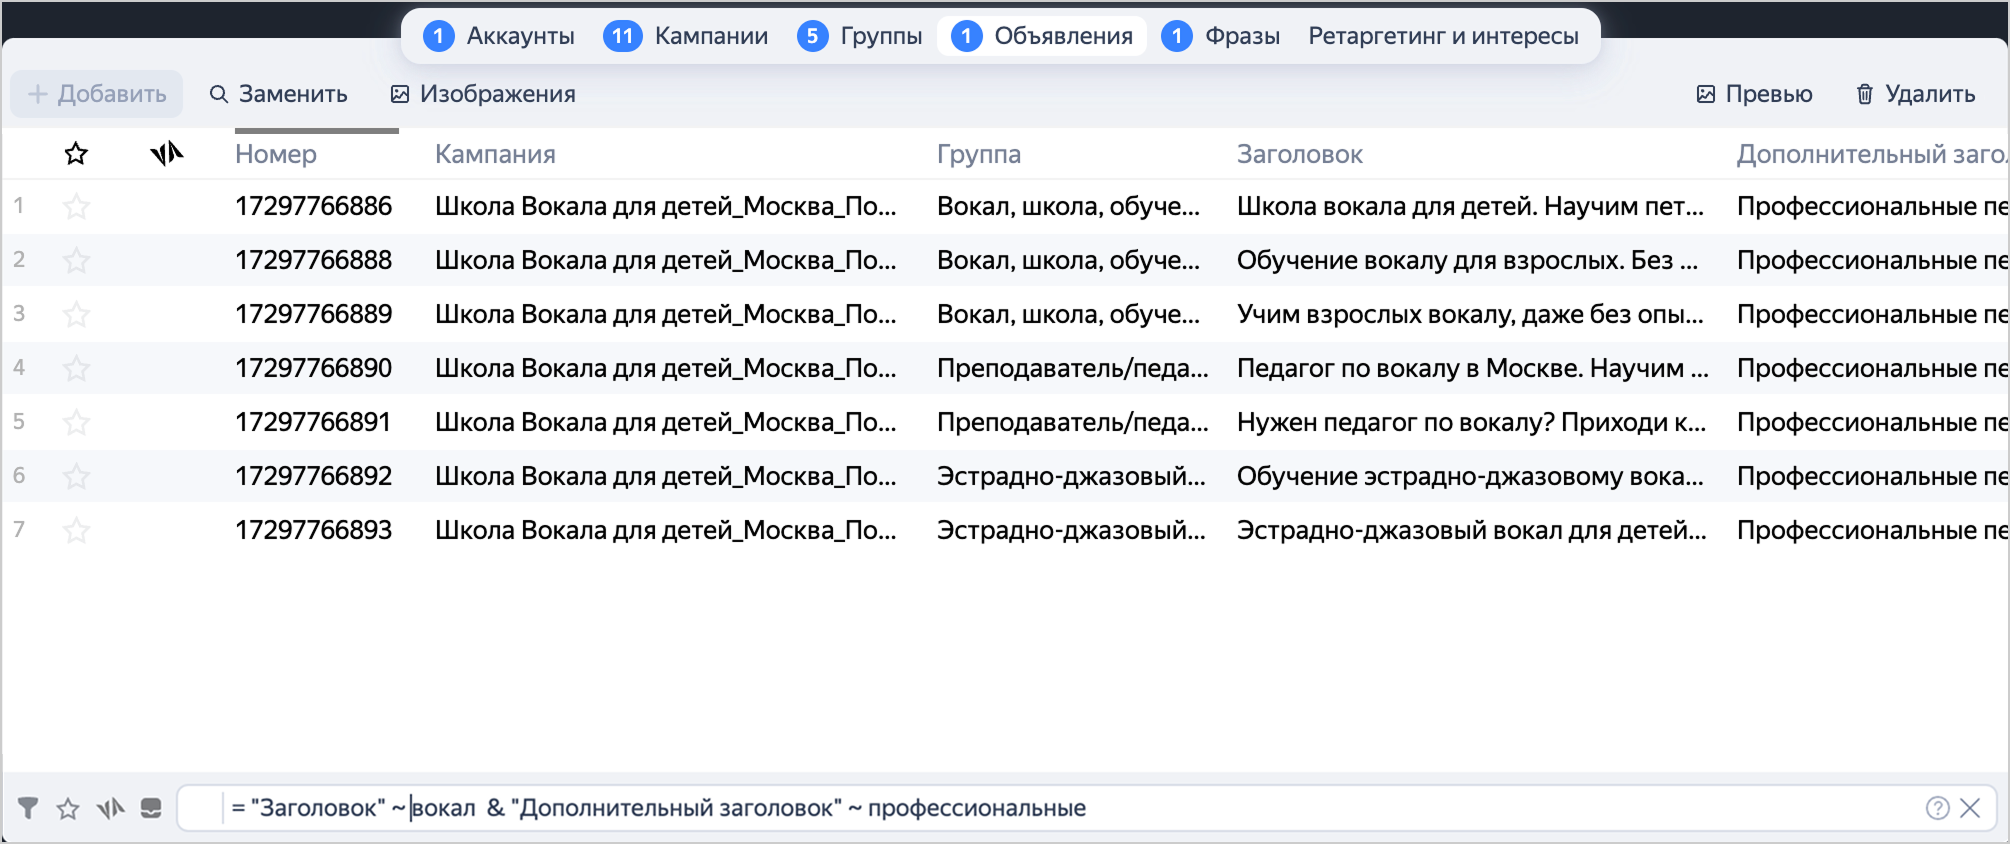Click the changes arrows icon in bottom bar

tap(110, 808)
